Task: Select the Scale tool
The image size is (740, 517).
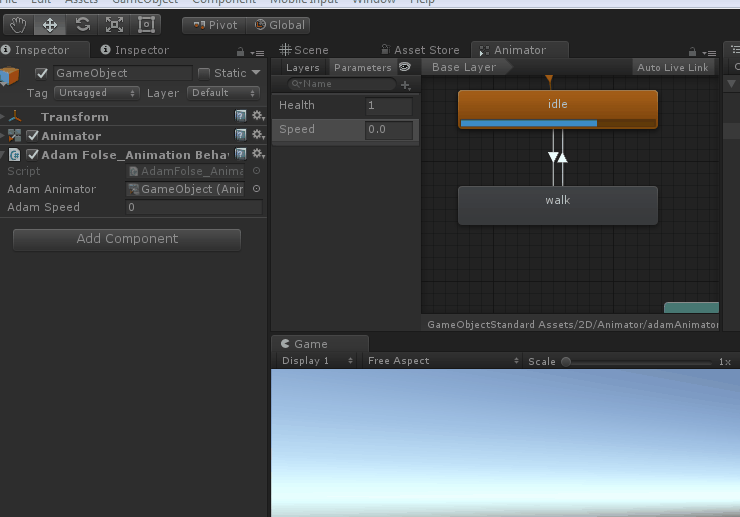Action: point(114,25)
